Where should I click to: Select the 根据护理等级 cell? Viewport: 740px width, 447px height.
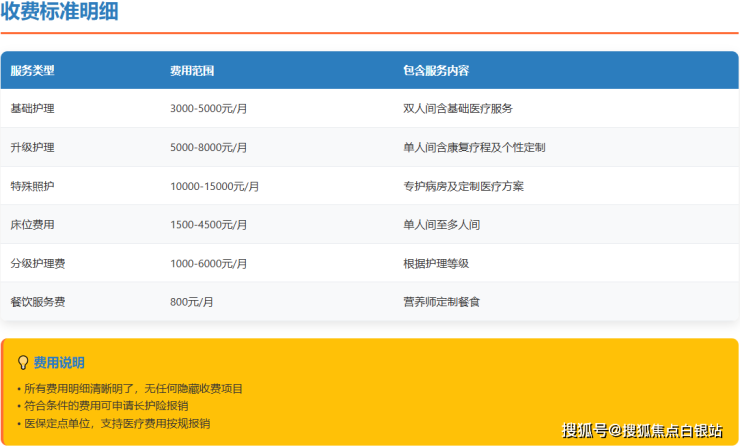coord(436,263)
